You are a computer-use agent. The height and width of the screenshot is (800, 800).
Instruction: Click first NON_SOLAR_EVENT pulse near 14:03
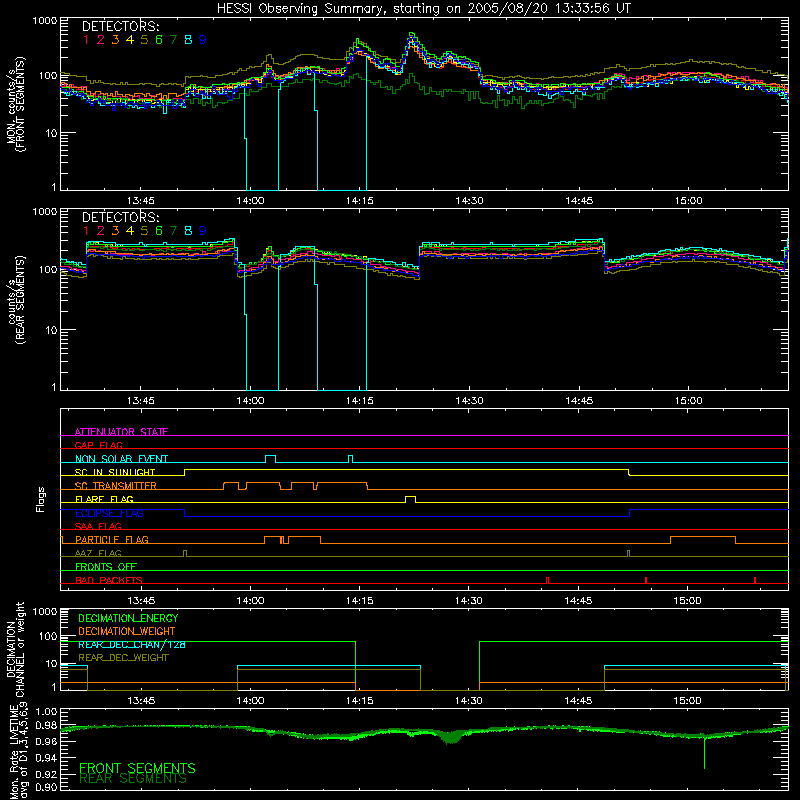point(270,458)
